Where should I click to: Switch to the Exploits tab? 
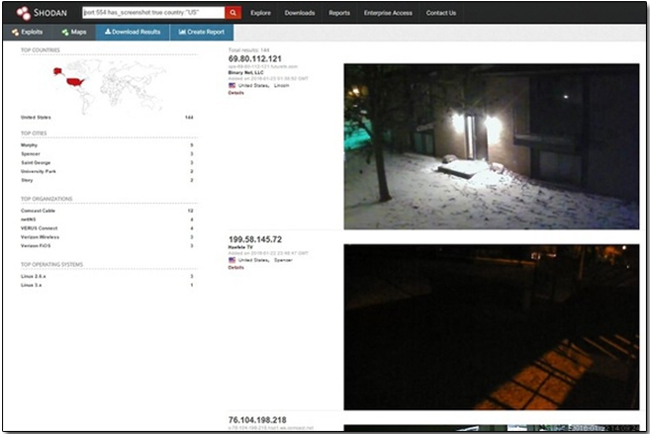27,32
